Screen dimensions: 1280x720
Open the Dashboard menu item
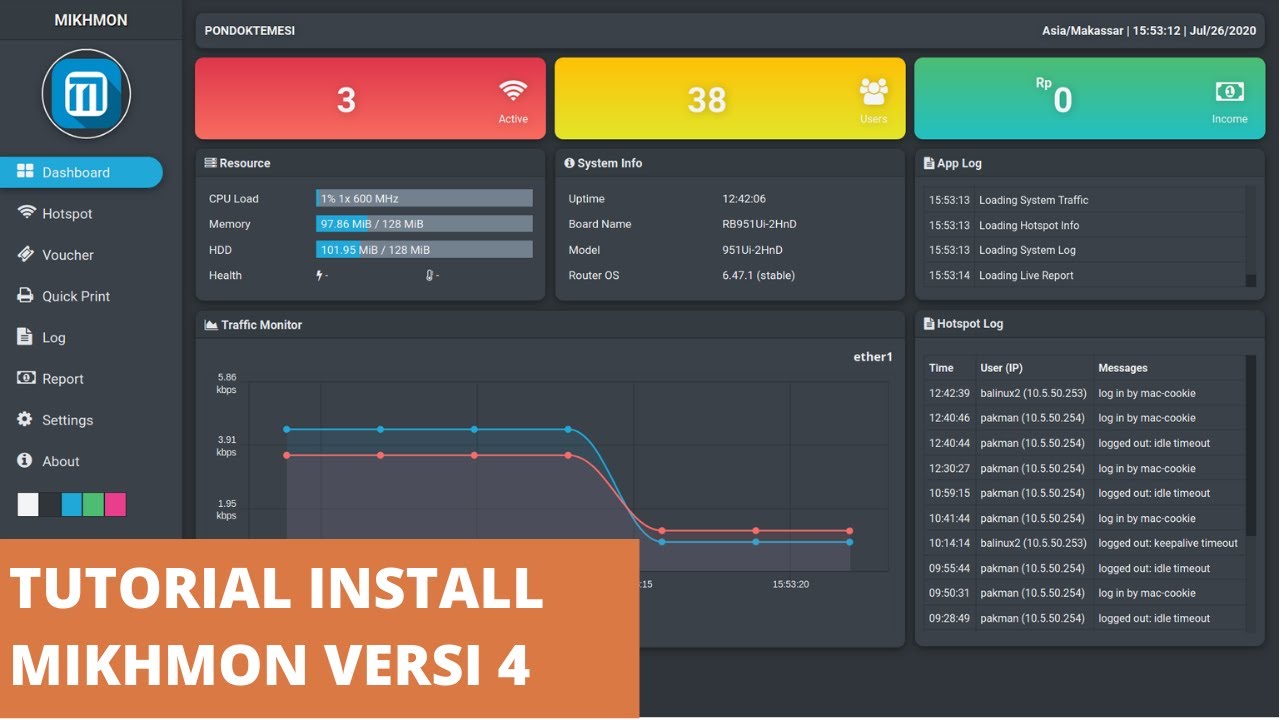(x=81, y=172)
